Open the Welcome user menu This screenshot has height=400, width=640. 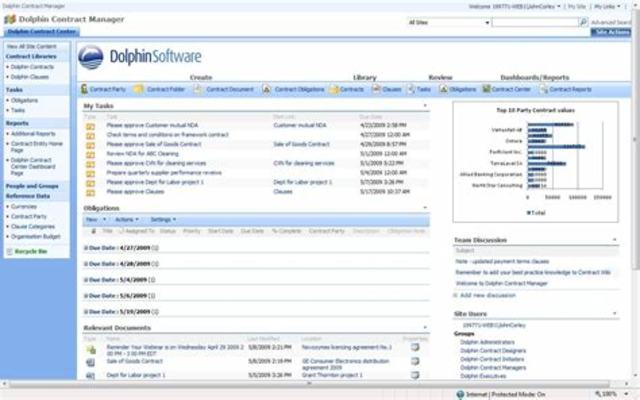[x=514, y=7]
